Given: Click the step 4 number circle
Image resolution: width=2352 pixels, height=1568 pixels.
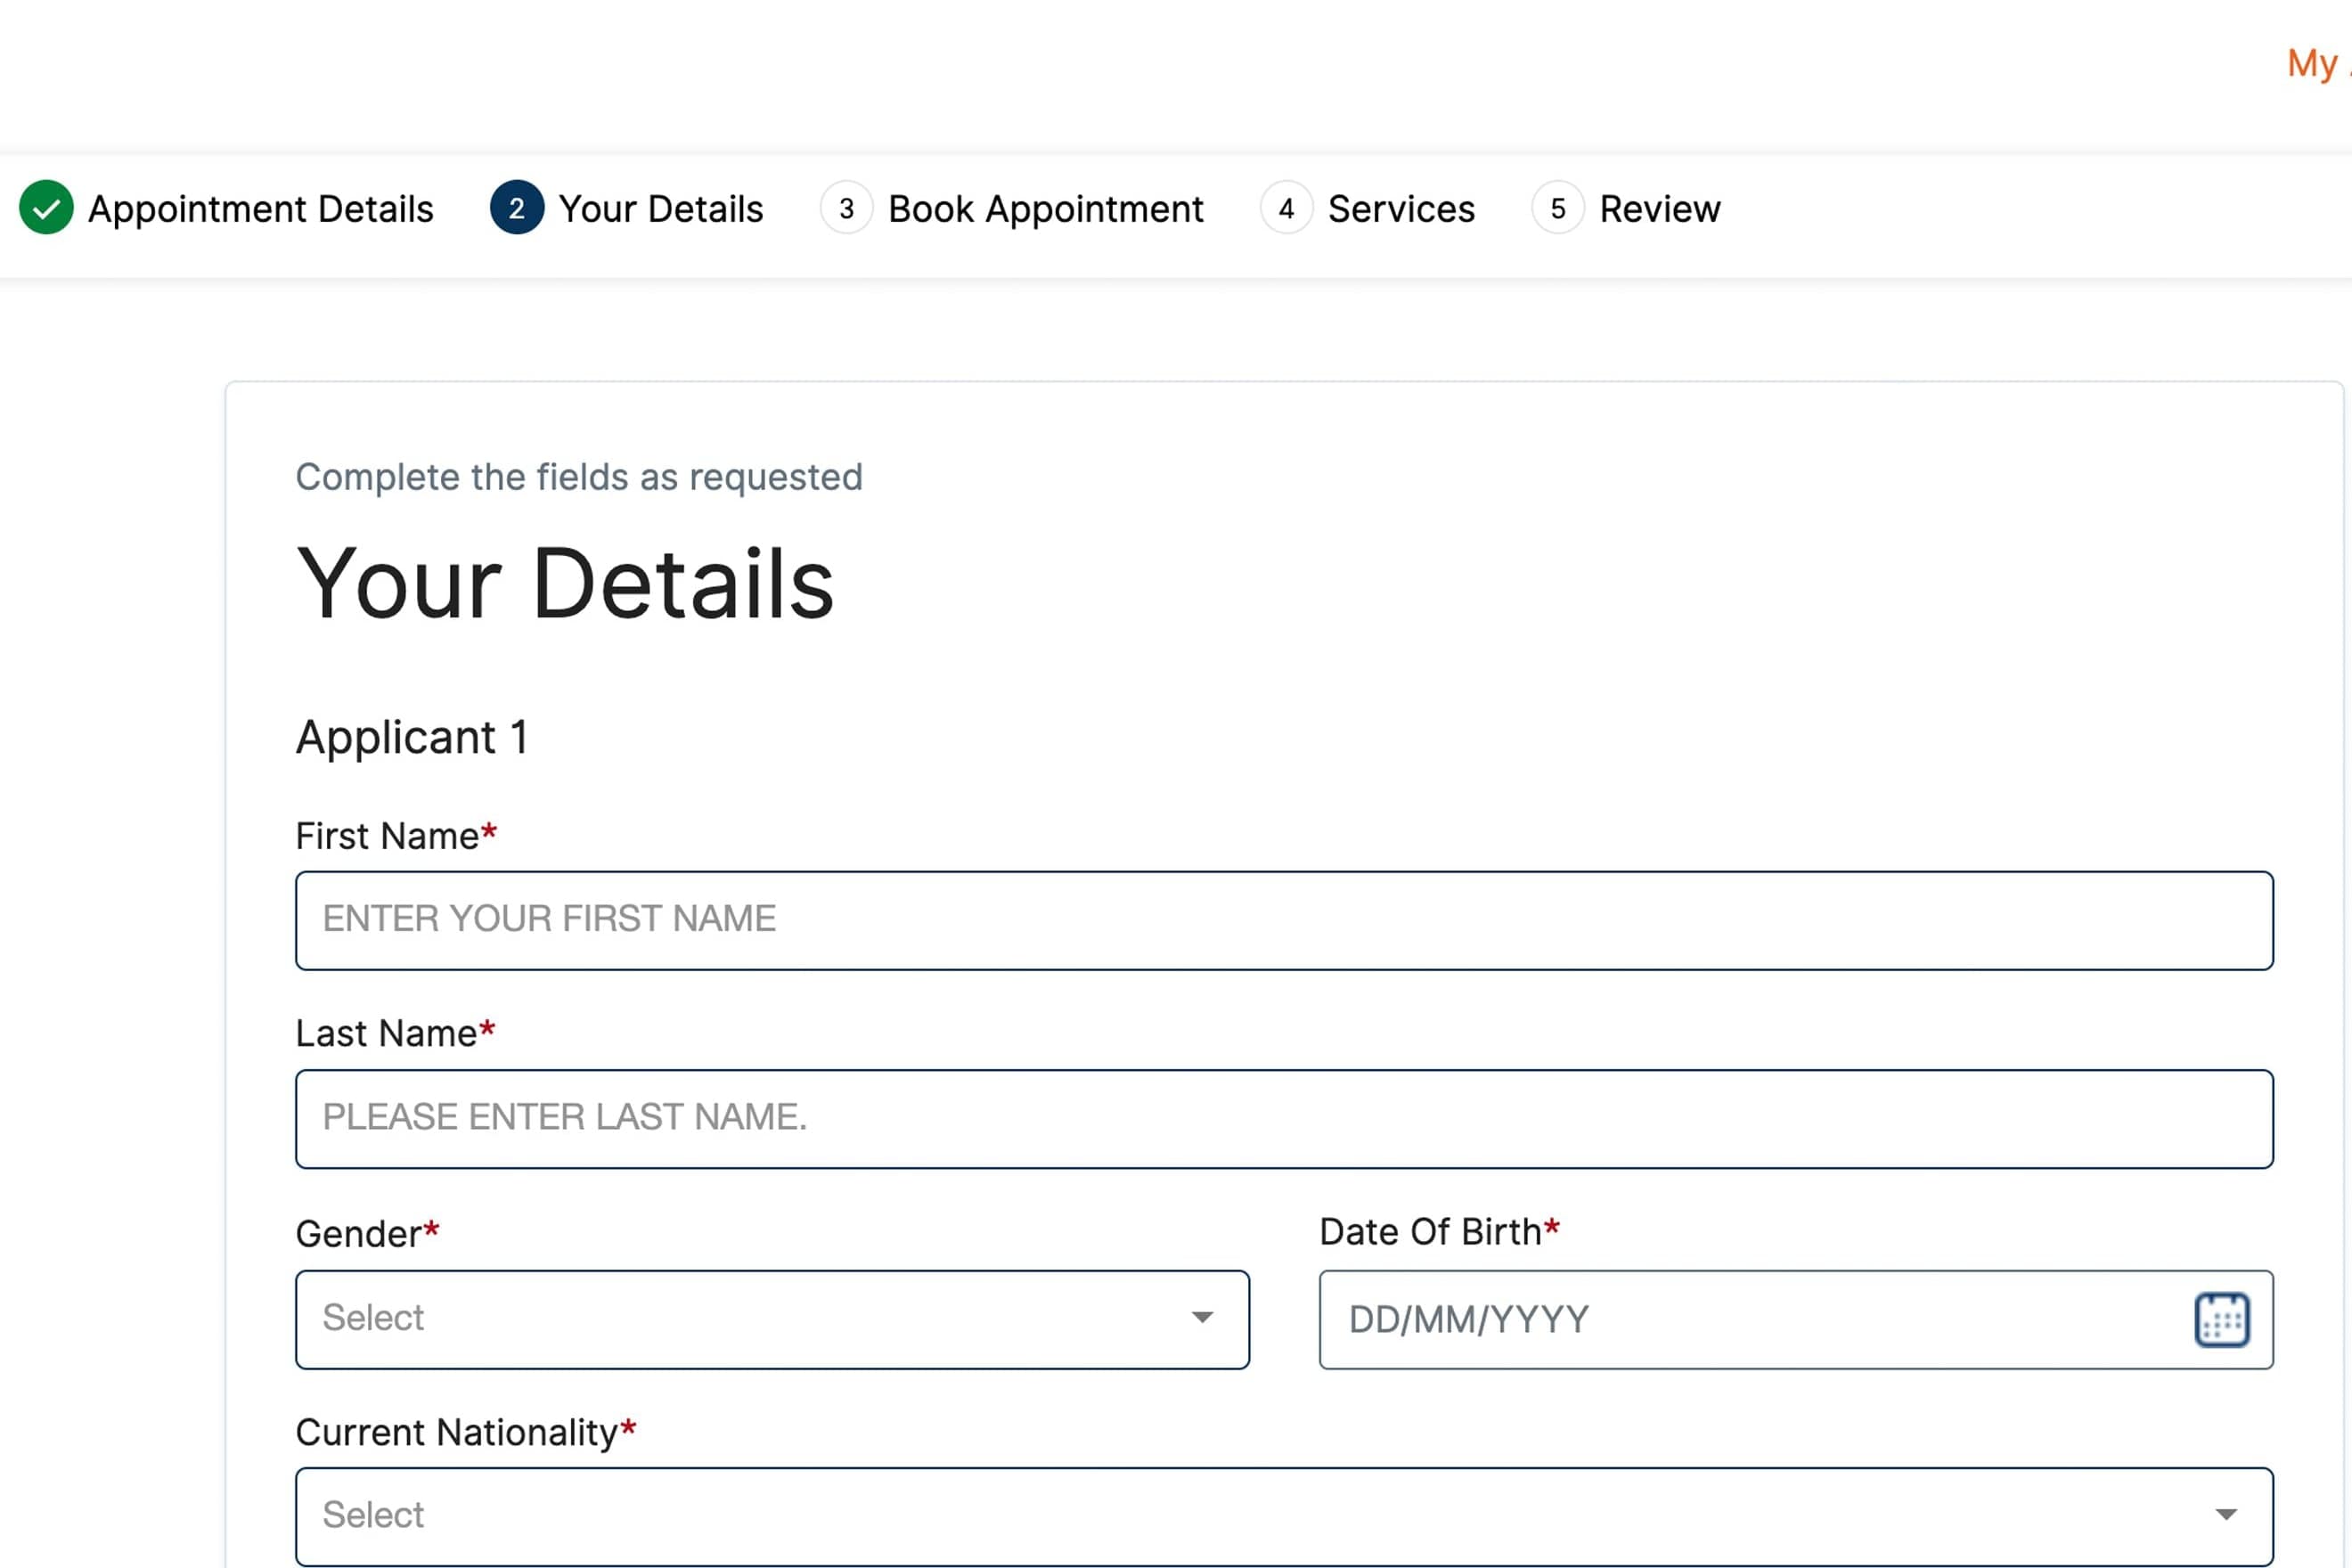Looking at the screenshot, I should point(1286,208).
